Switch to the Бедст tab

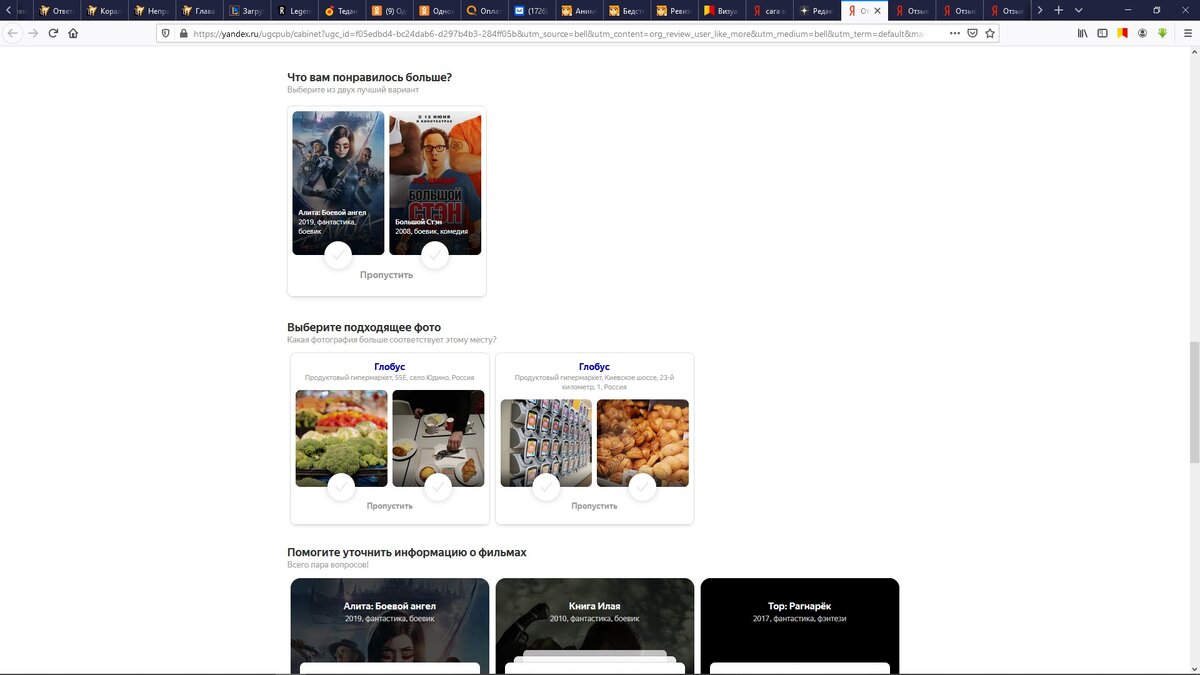click(625, 10)
